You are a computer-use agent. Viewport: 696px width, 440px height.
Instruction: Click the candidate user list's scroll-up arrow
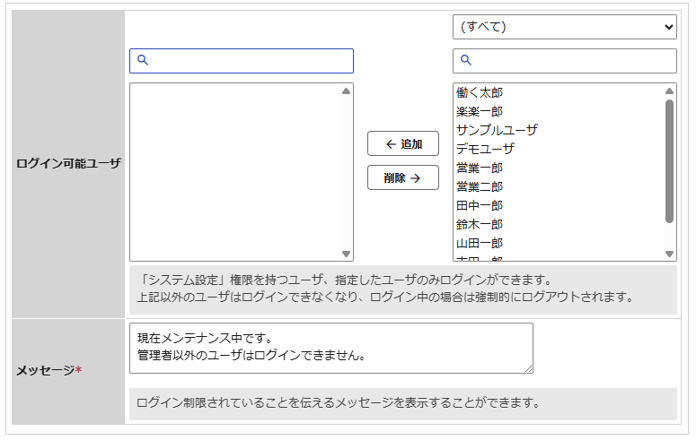669,91
